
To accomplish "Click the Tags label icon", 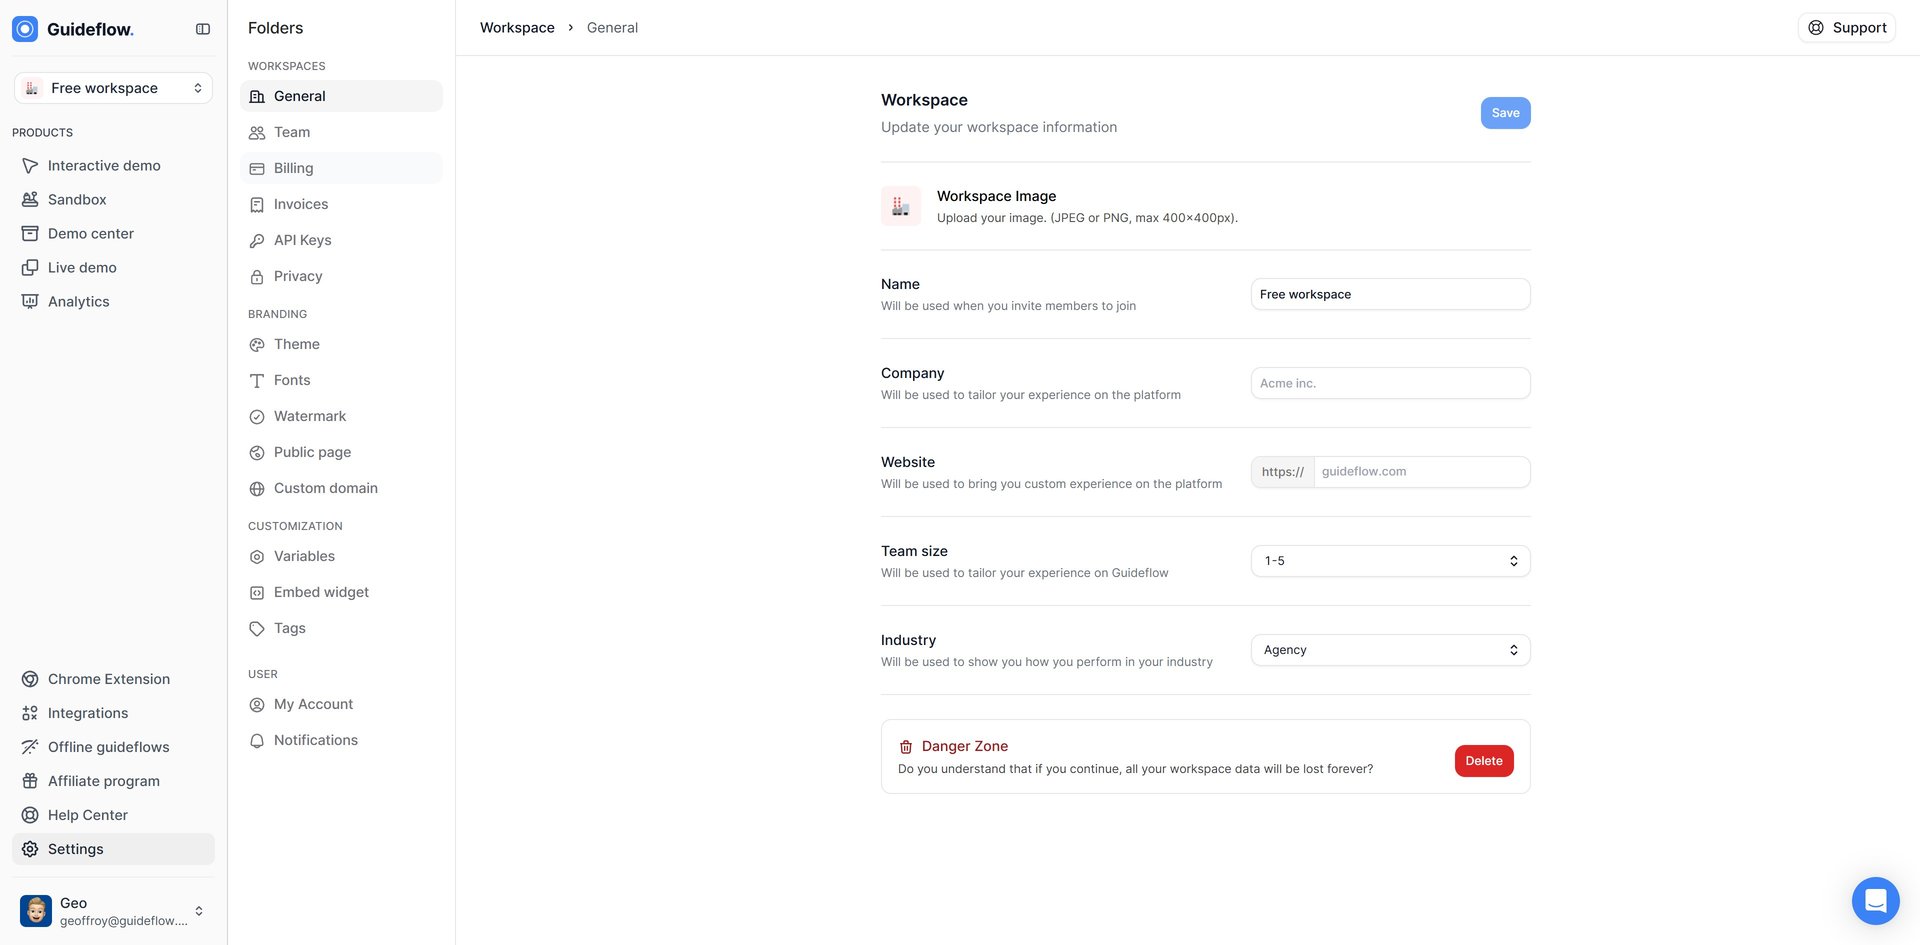I will pyautogui.click(x=257, y=629).
